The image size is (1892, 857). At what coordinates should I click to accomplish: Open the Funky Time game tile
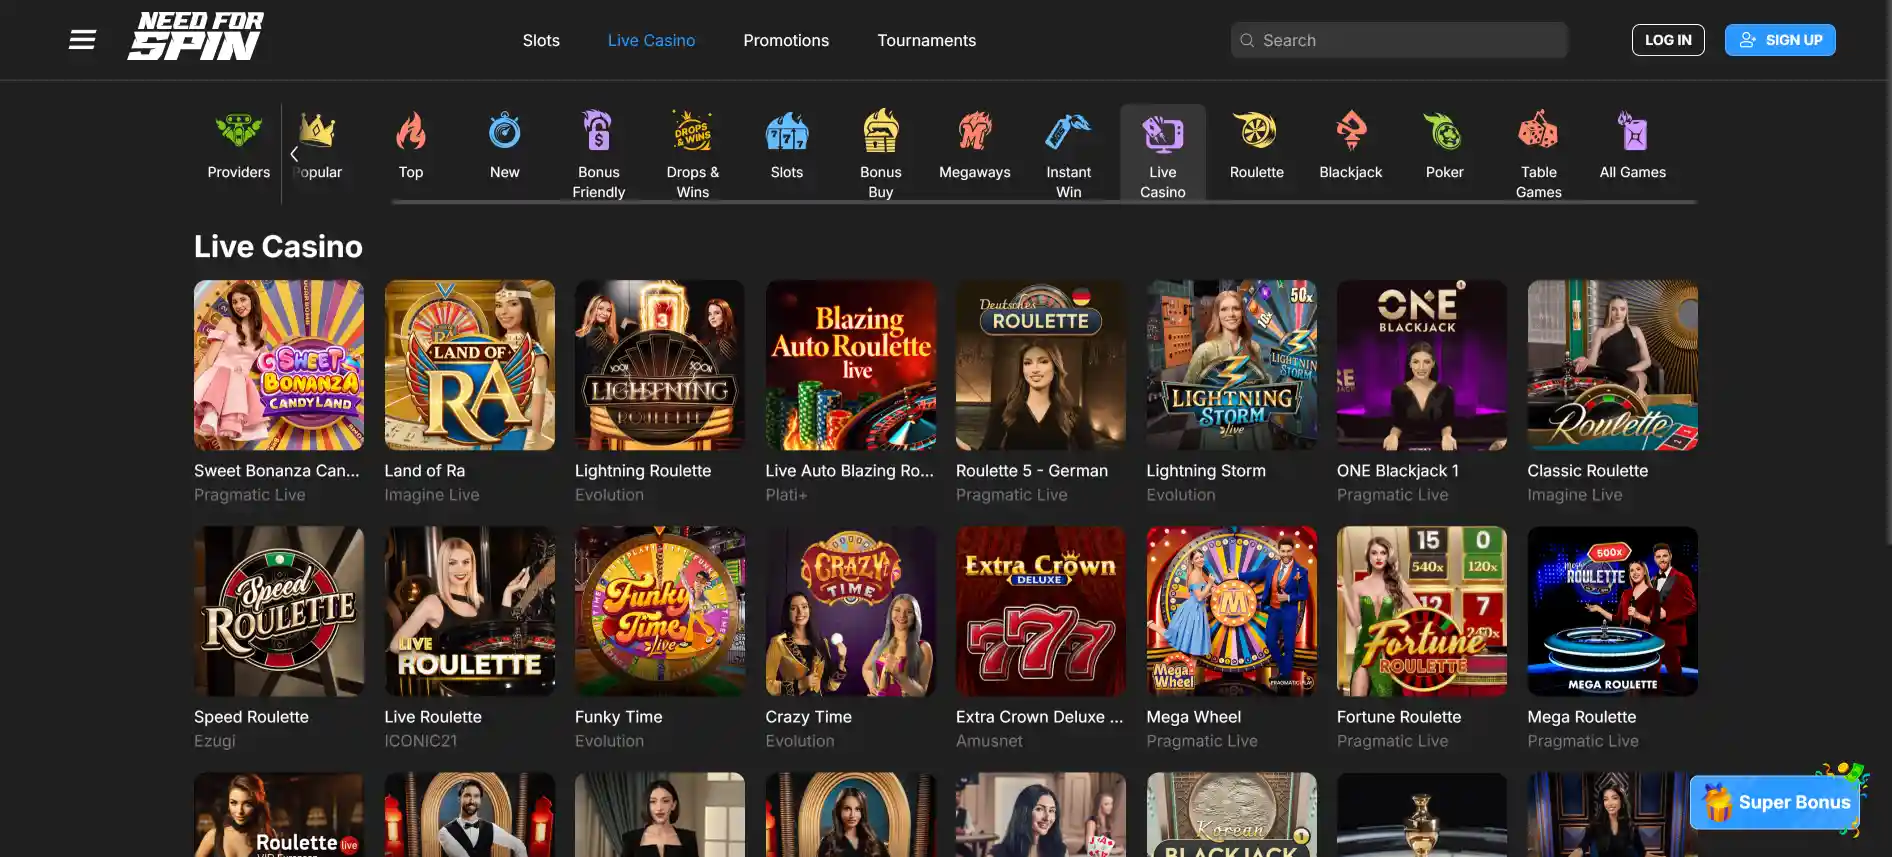point(660,611)
